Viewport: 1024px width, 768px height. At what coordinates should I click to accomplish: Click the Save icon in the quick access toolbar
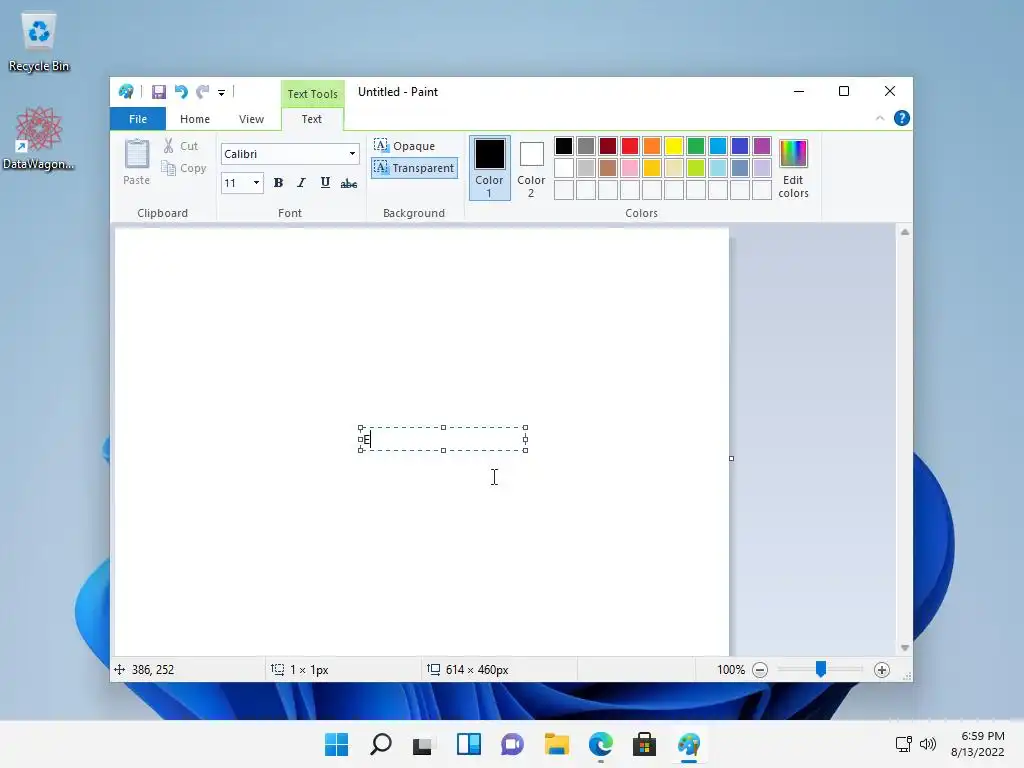pos(159,92)
